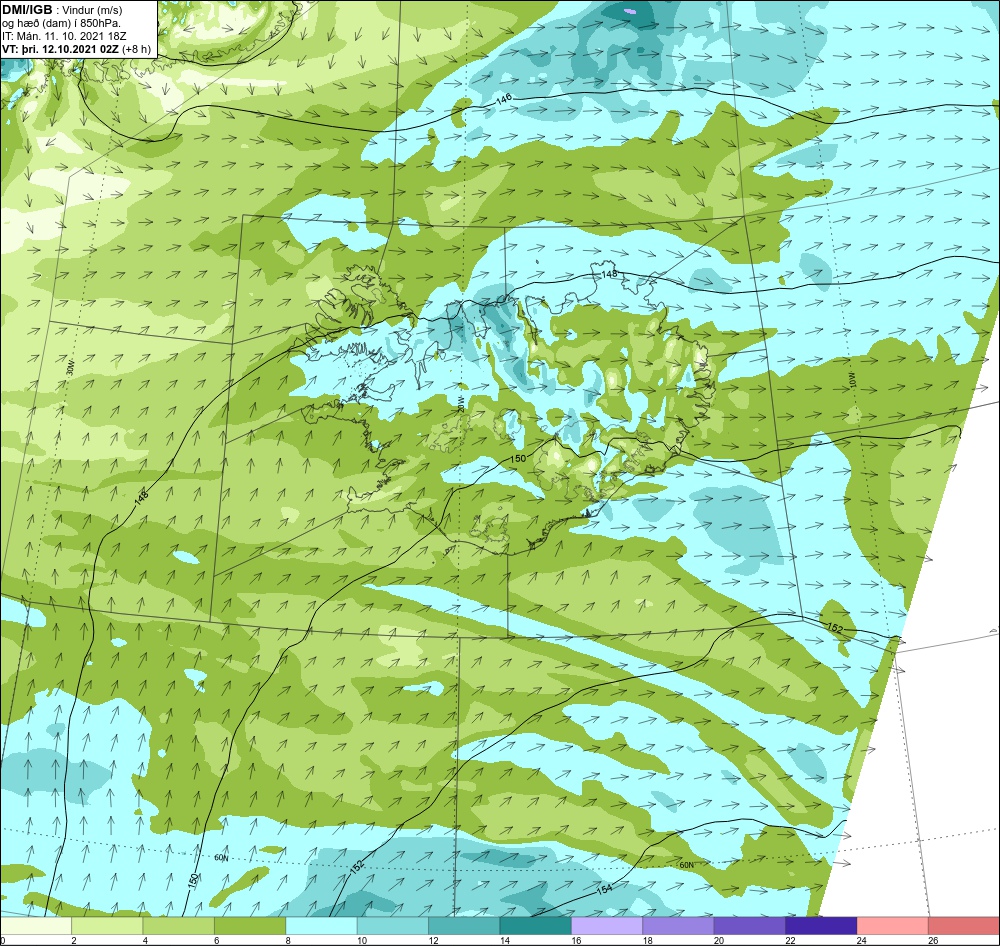Click legend value '24'
Image resolution: width=1000 pixels, height=946 pixels.
pyautogui.click(x=862, y=940)
